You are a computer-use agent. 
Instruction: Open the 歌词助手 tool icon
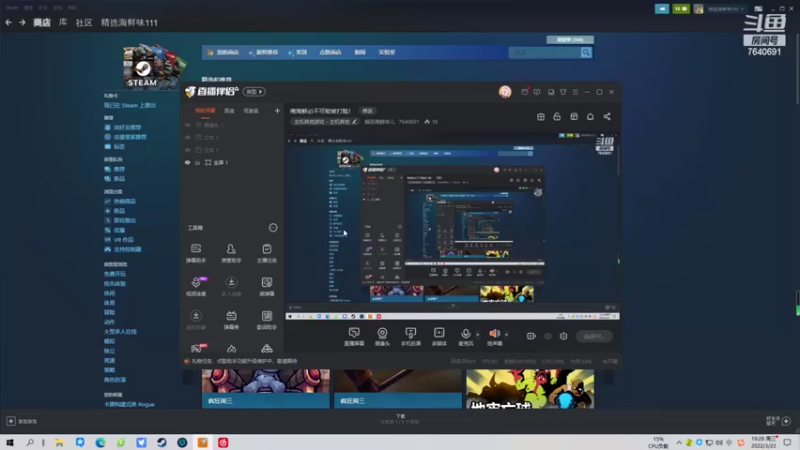(x=266, y=320)
